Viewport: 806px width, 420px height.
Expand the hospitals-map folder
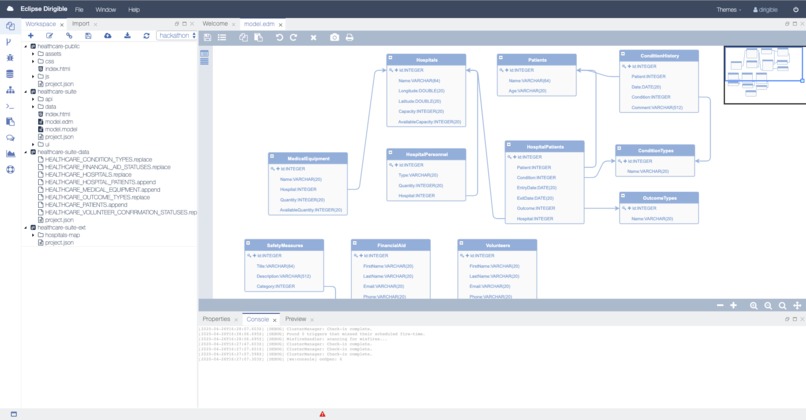(33, 235)
